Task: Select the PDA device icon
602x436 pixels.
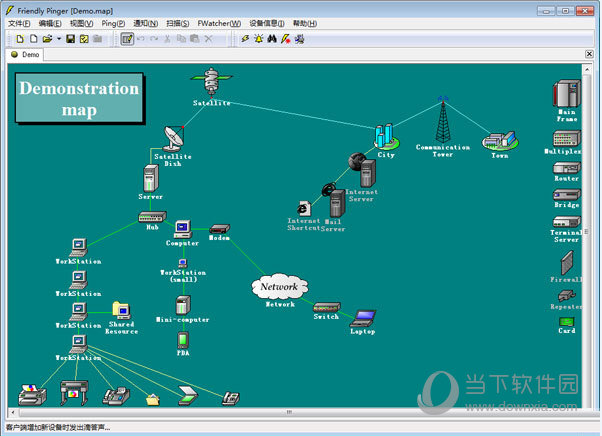Action: pos(183,339)
